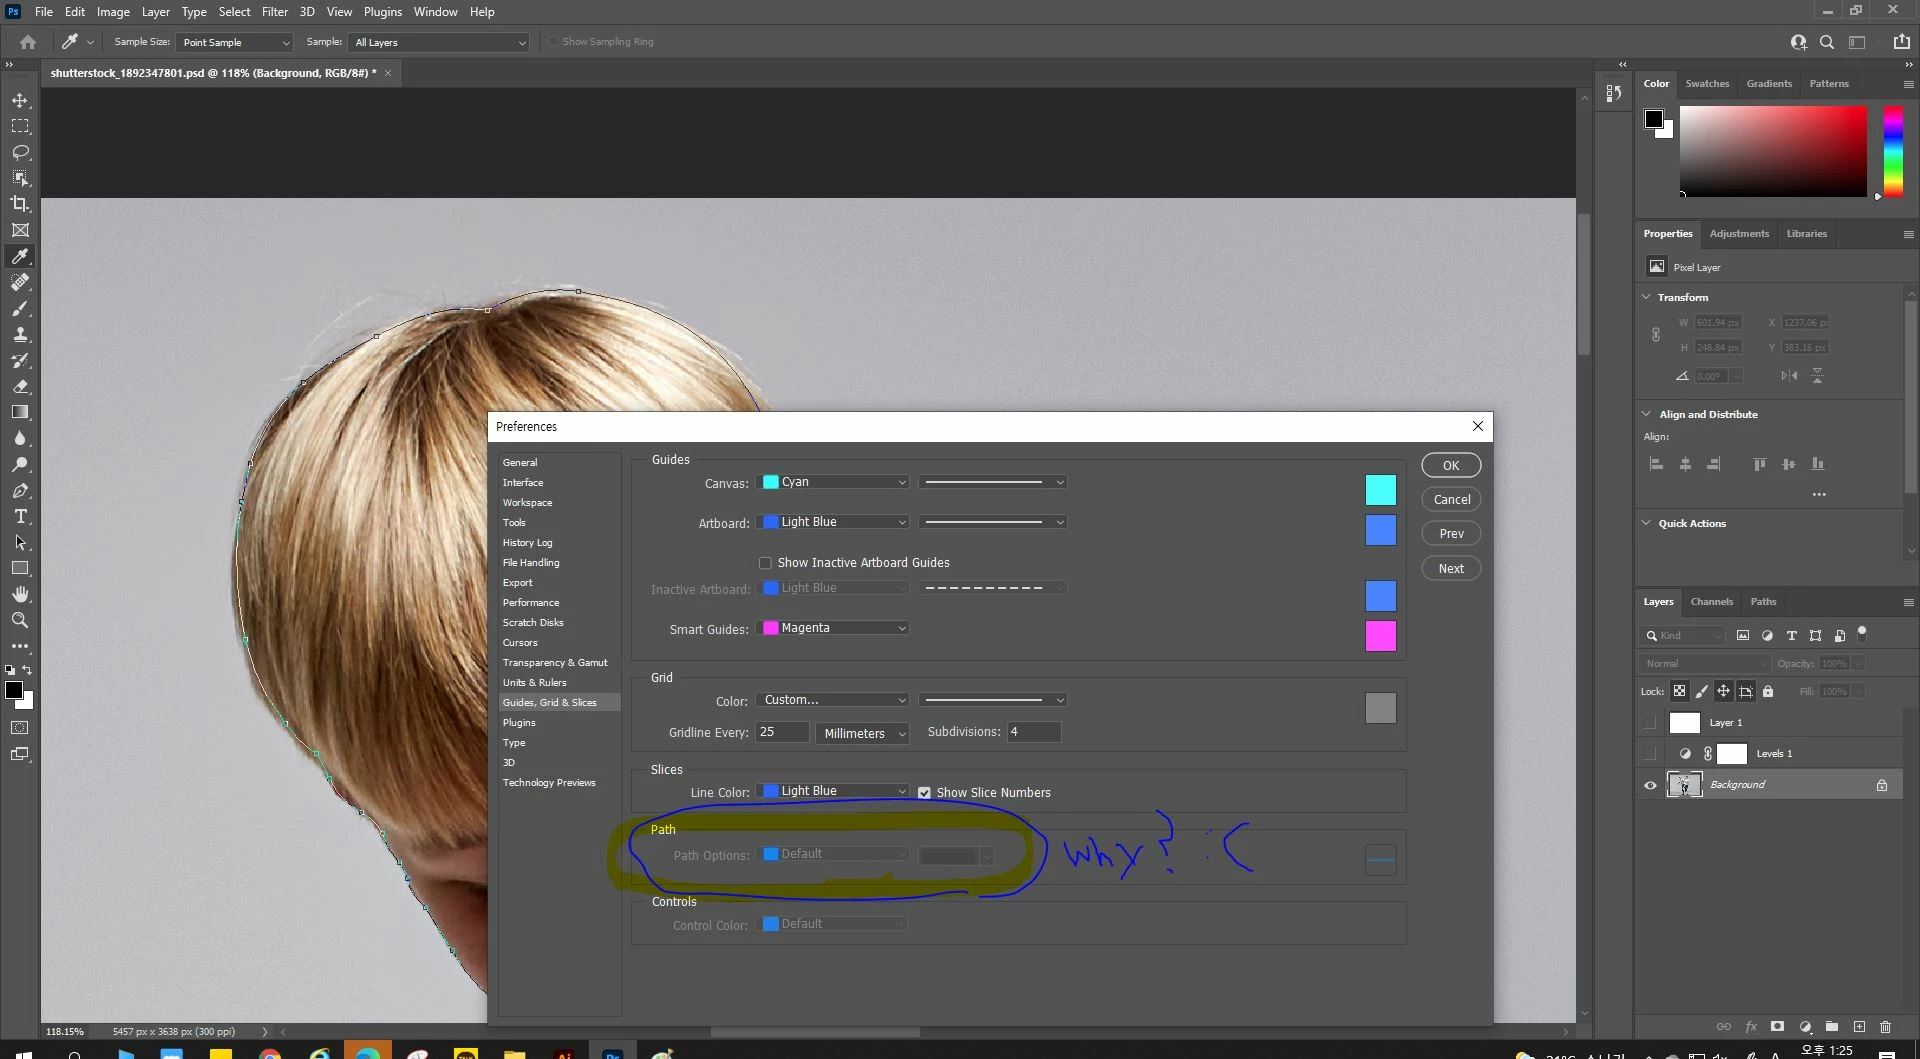
Task: Uncheck Show Slice Numbers
Action: 924,793
